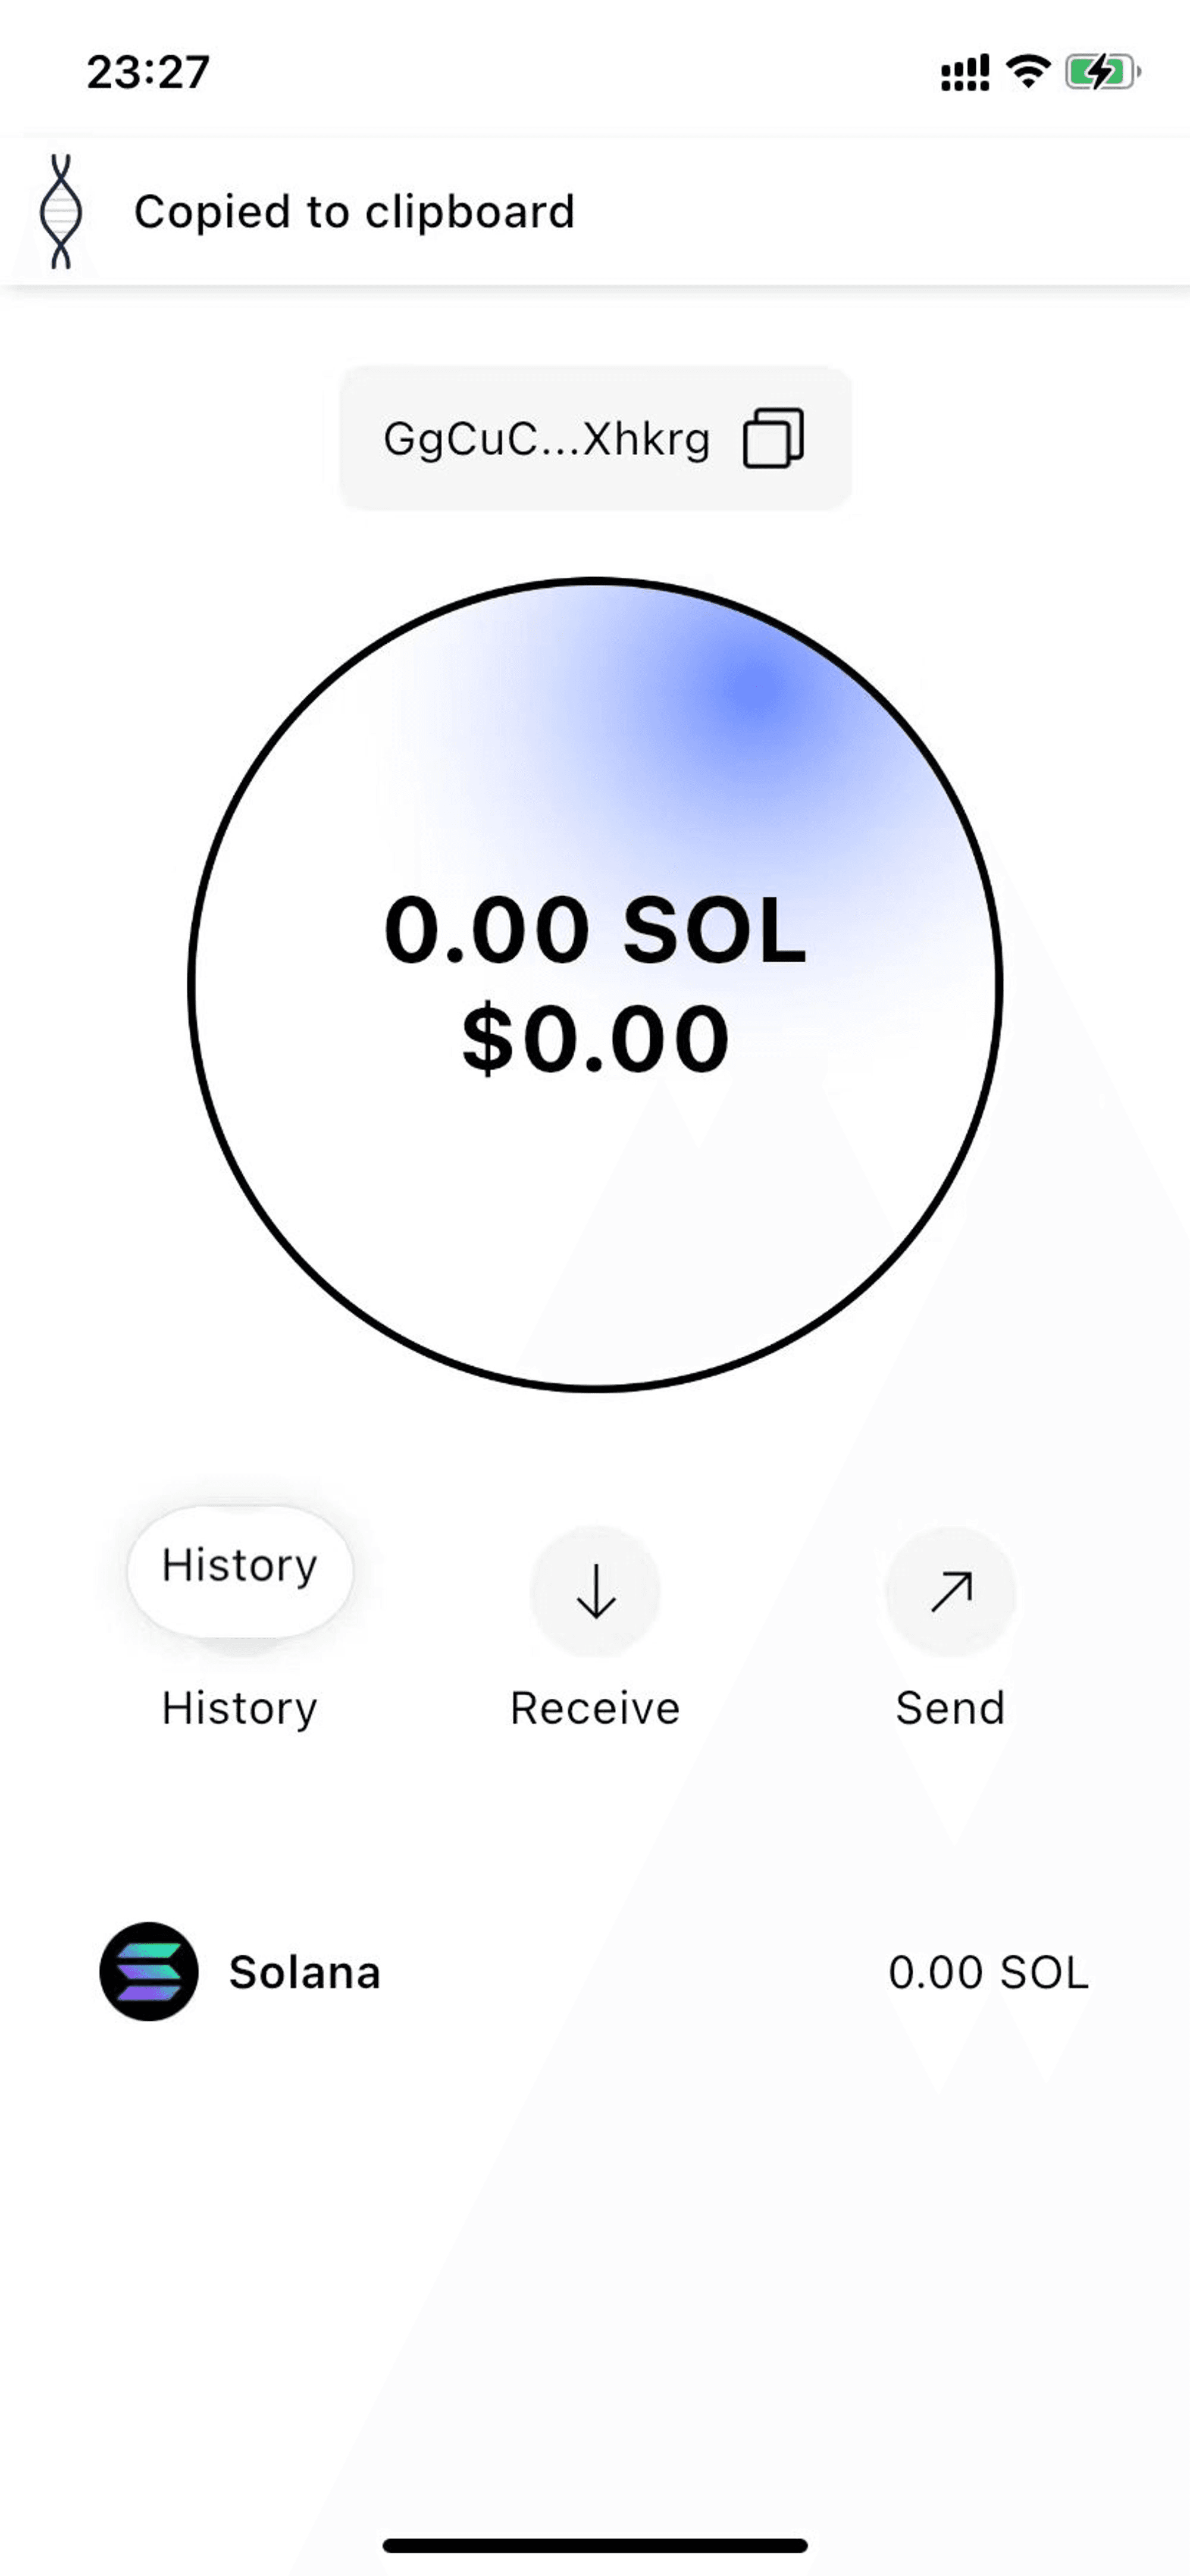Tap the $0.00 fiat balance

tap(595, 1039)
